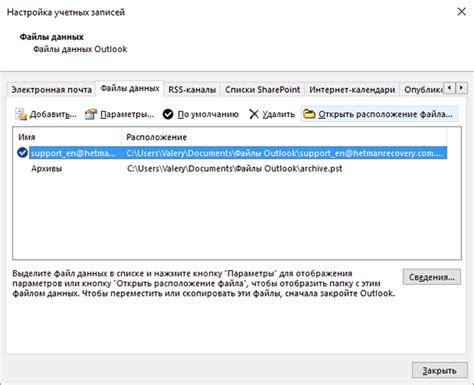Click Открыть расположение файла... text
The width and height of the screenshot is (474, 385).
coord(385,114)
